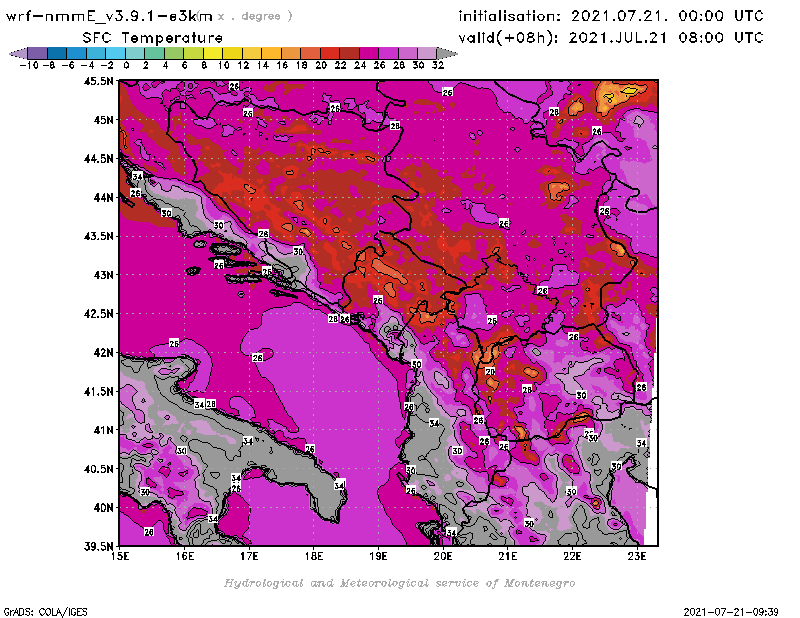Click the '32' label under the color bar
This screenshot has height=618, width=800.
437,65
